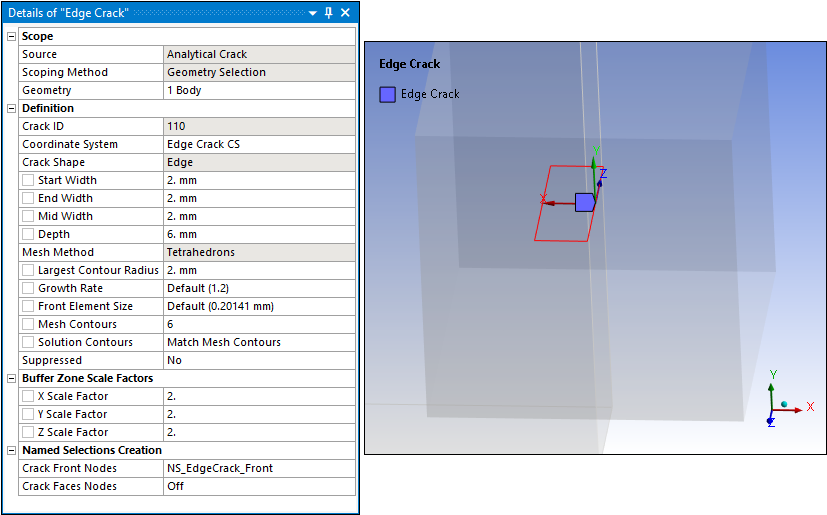This screenshot has height=515, width=827.
Task: Click the triad Z axis in viewport corner
Action: tap(771, 421)
